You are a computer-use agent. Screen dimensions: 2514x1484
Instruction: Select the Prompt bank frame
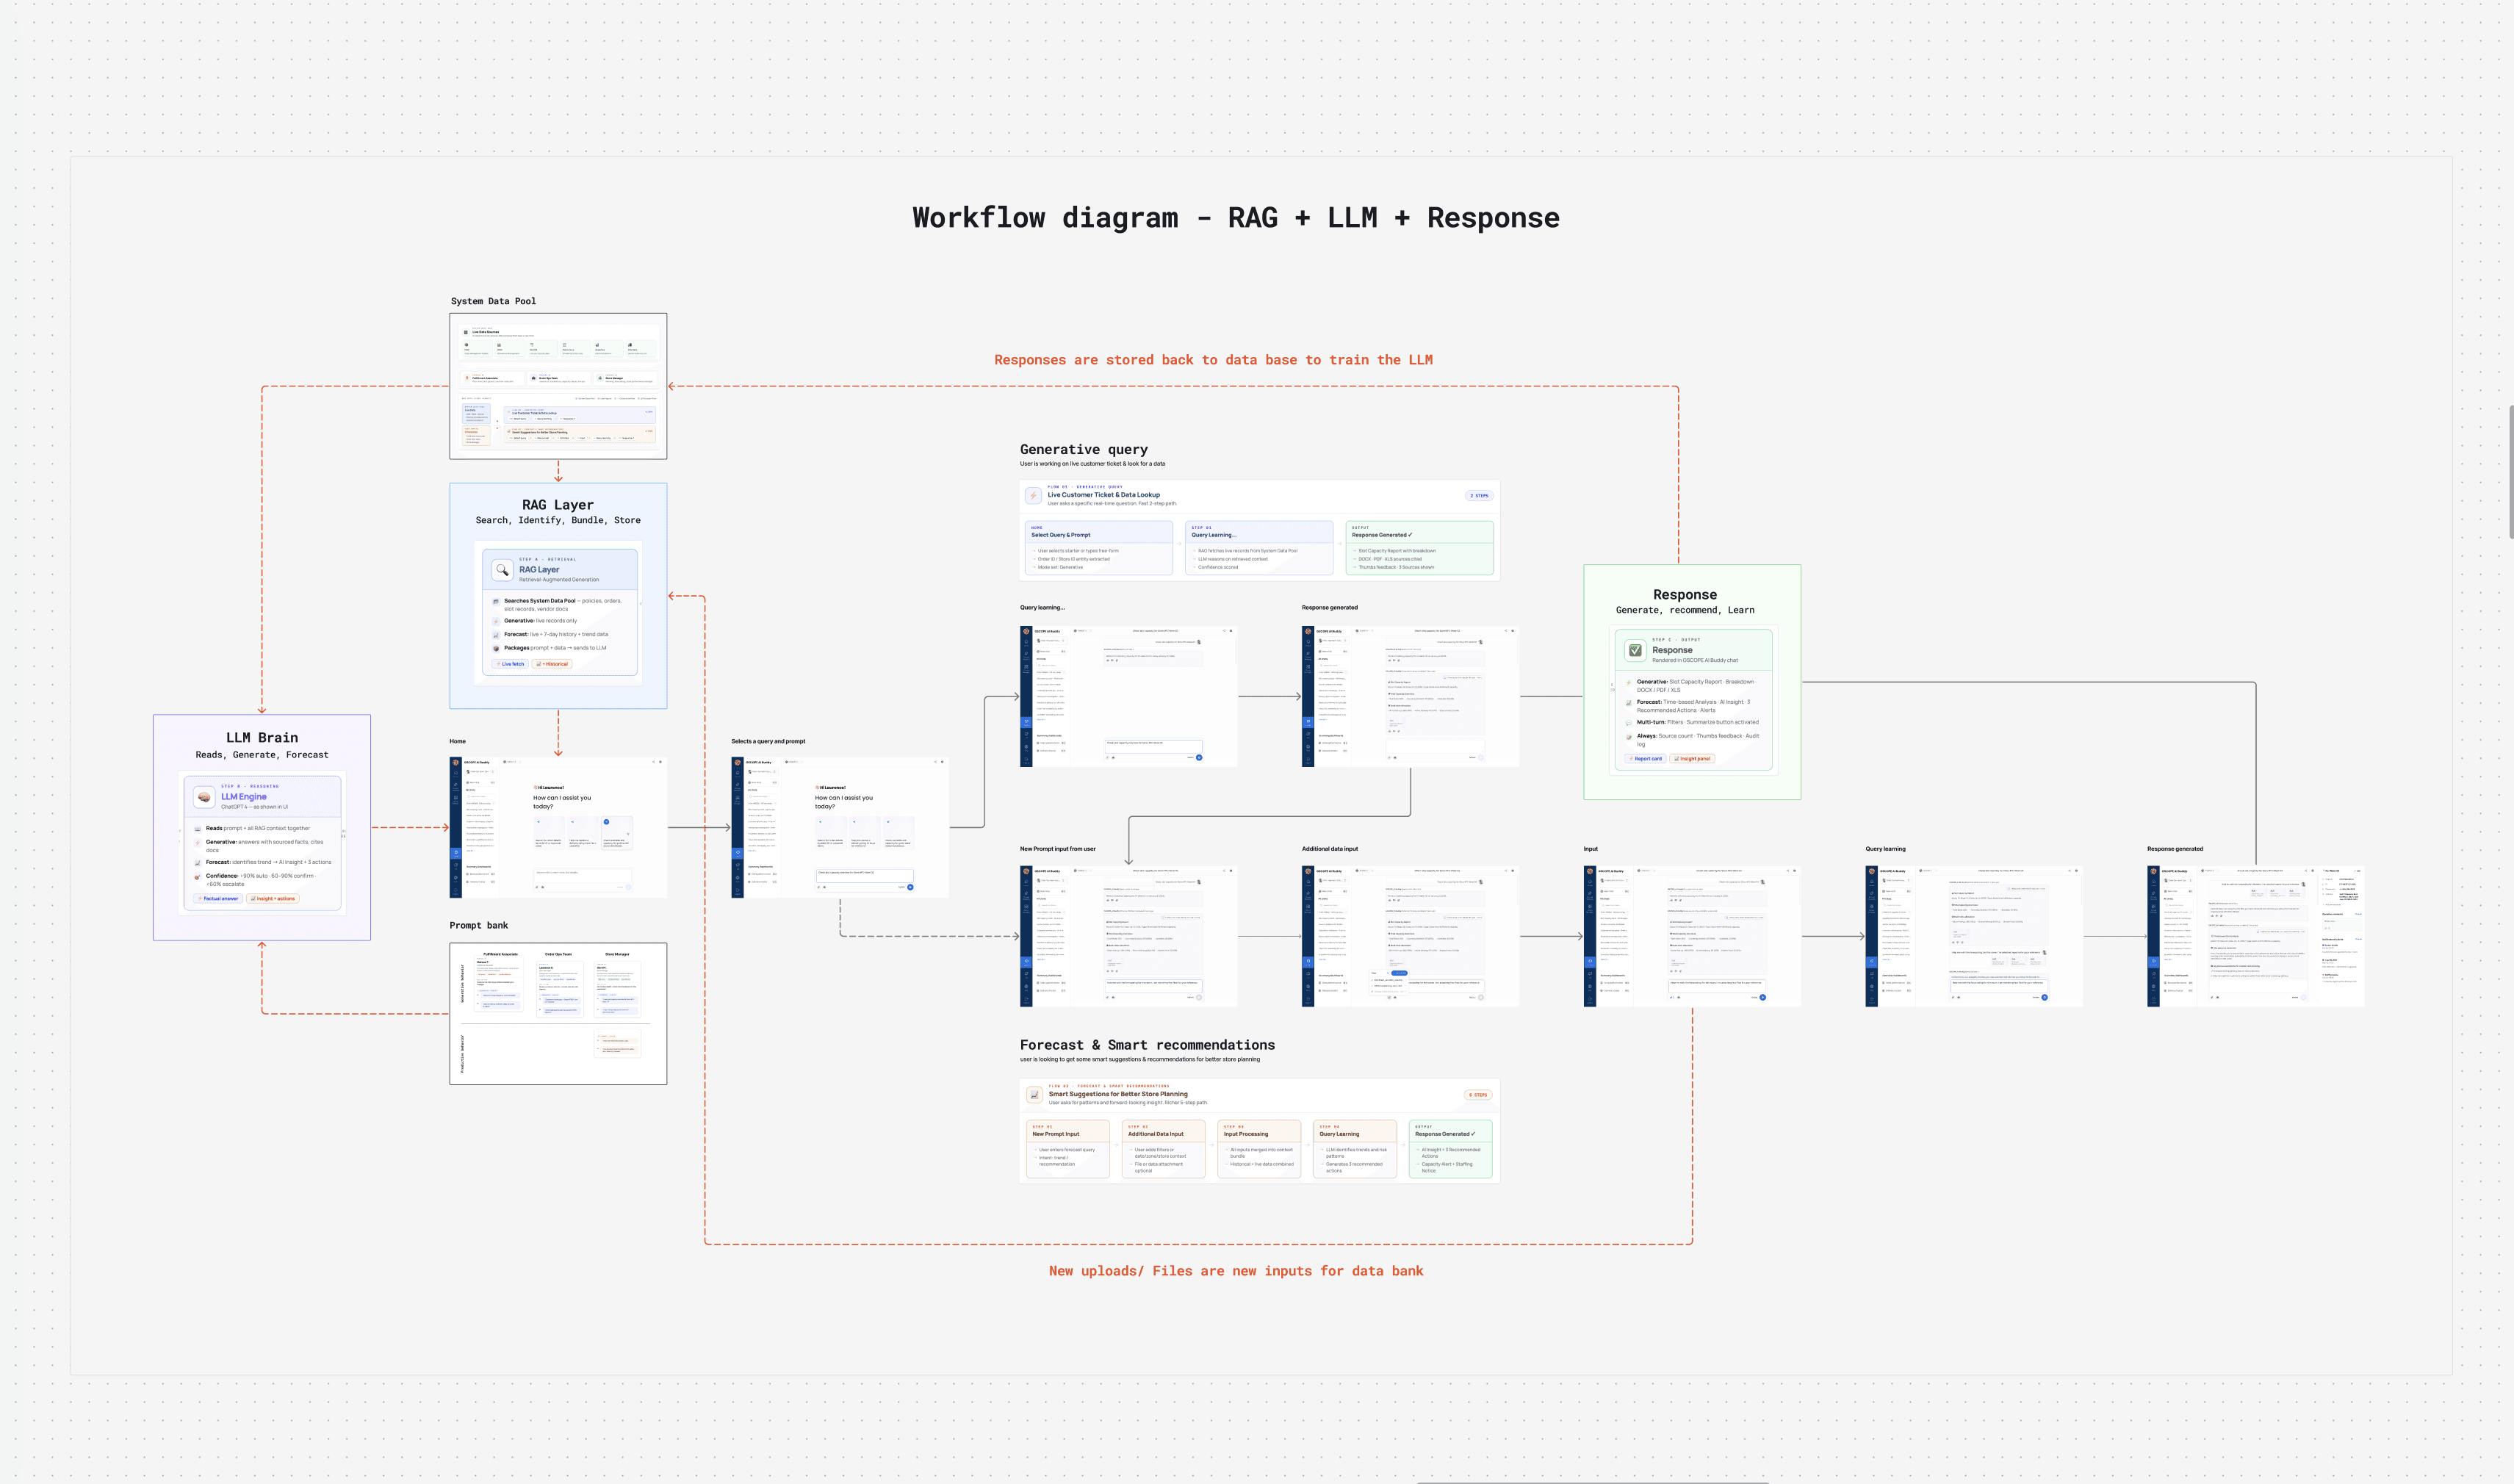point(558,1013)
